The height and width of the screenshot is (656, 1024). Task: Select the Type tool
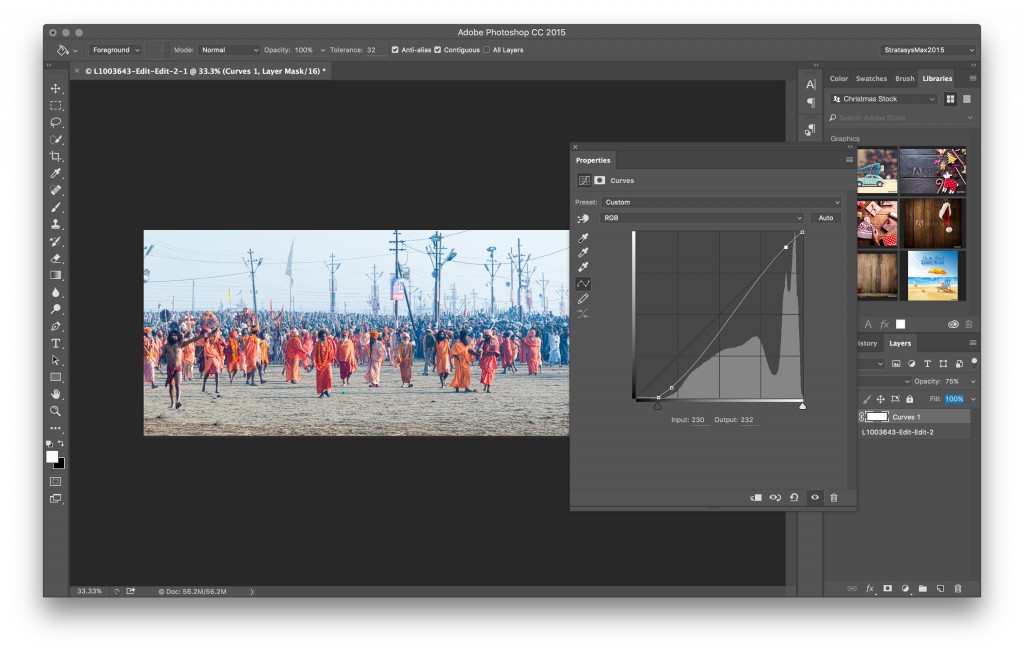(x=55, y=342)
